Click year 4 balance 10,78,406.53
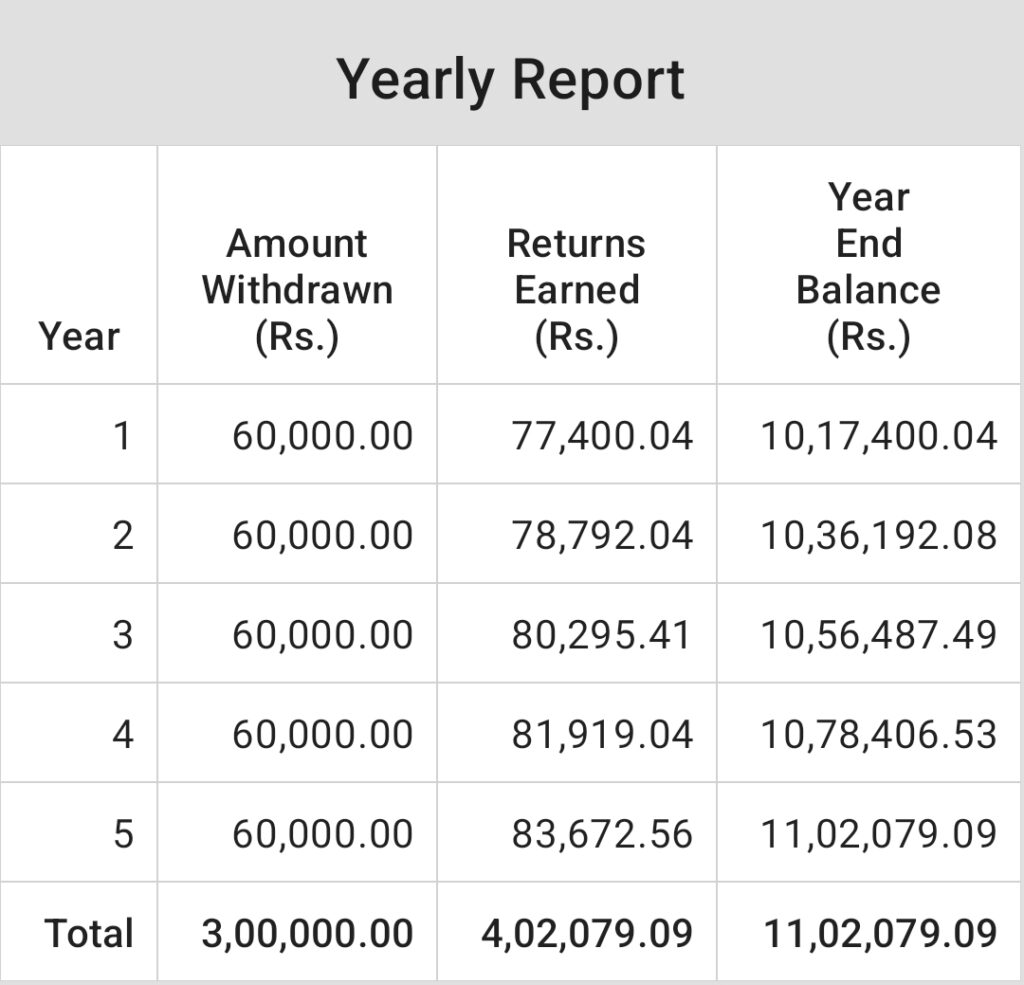 [x=879, y=734]
